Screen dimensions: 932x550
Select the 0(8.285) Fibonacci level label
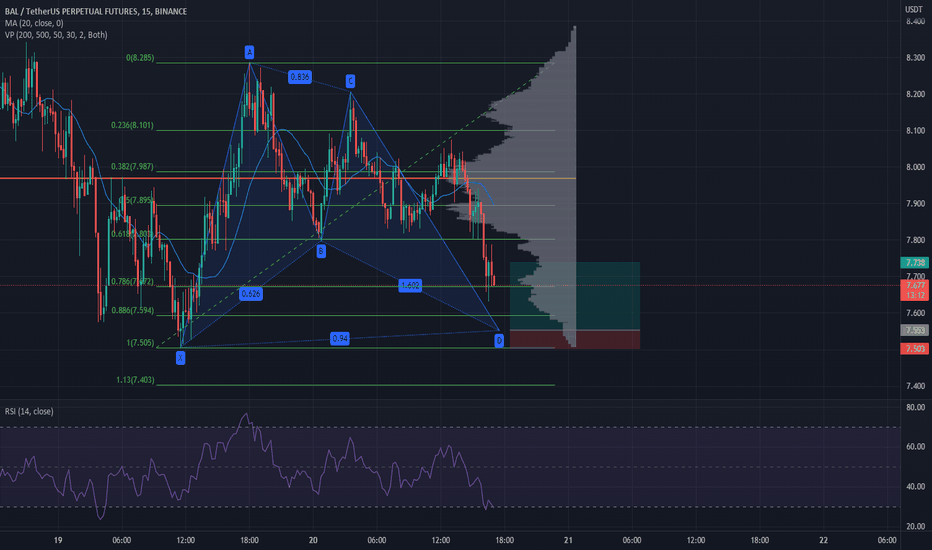[140, 58]
